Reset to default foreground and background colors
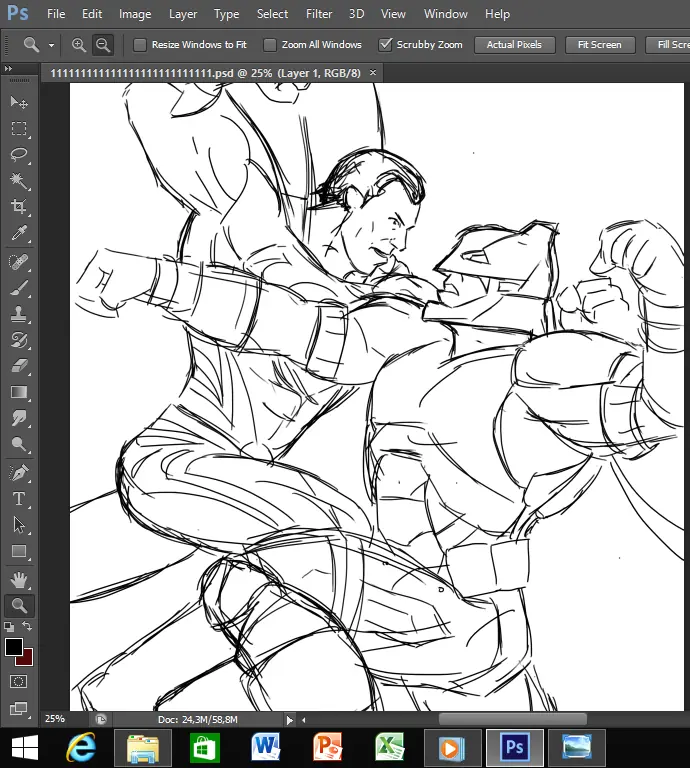Screen dimensions: 690x768 (9, 626)
